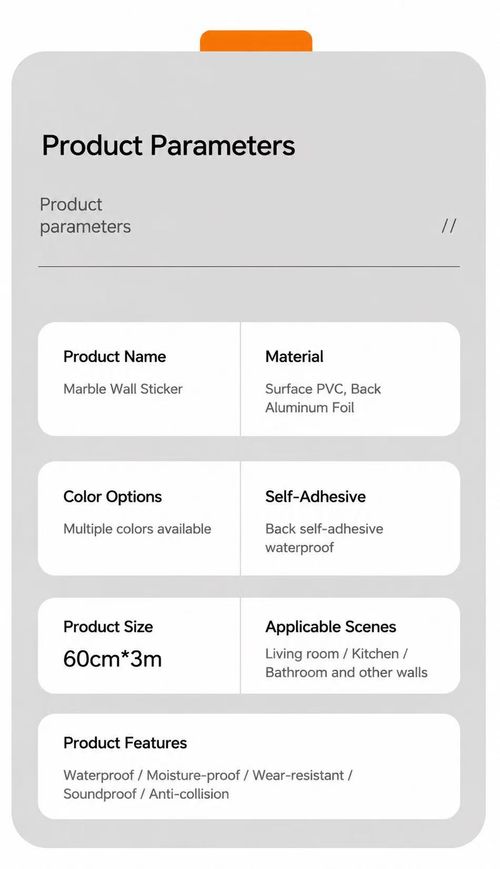Click the Product Size heading

[x=108, y=627]
